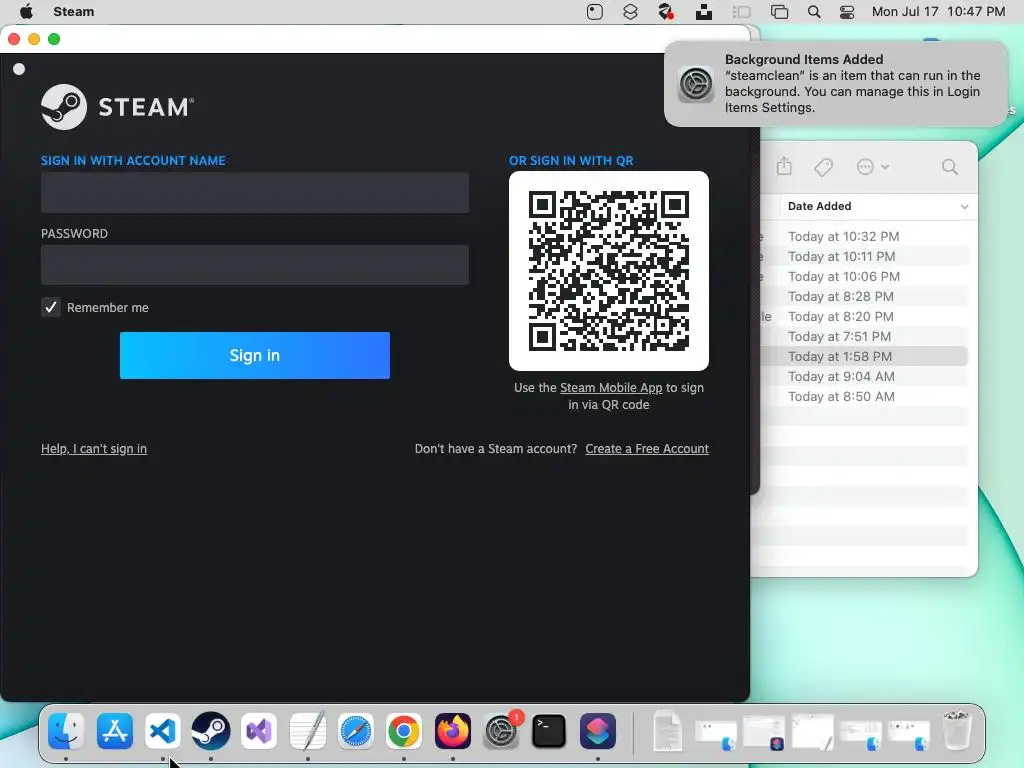This screenshot has width=1024, height=768.
Task: Click the menu bar icon with red dot
Action: click(x=665, y=12)
